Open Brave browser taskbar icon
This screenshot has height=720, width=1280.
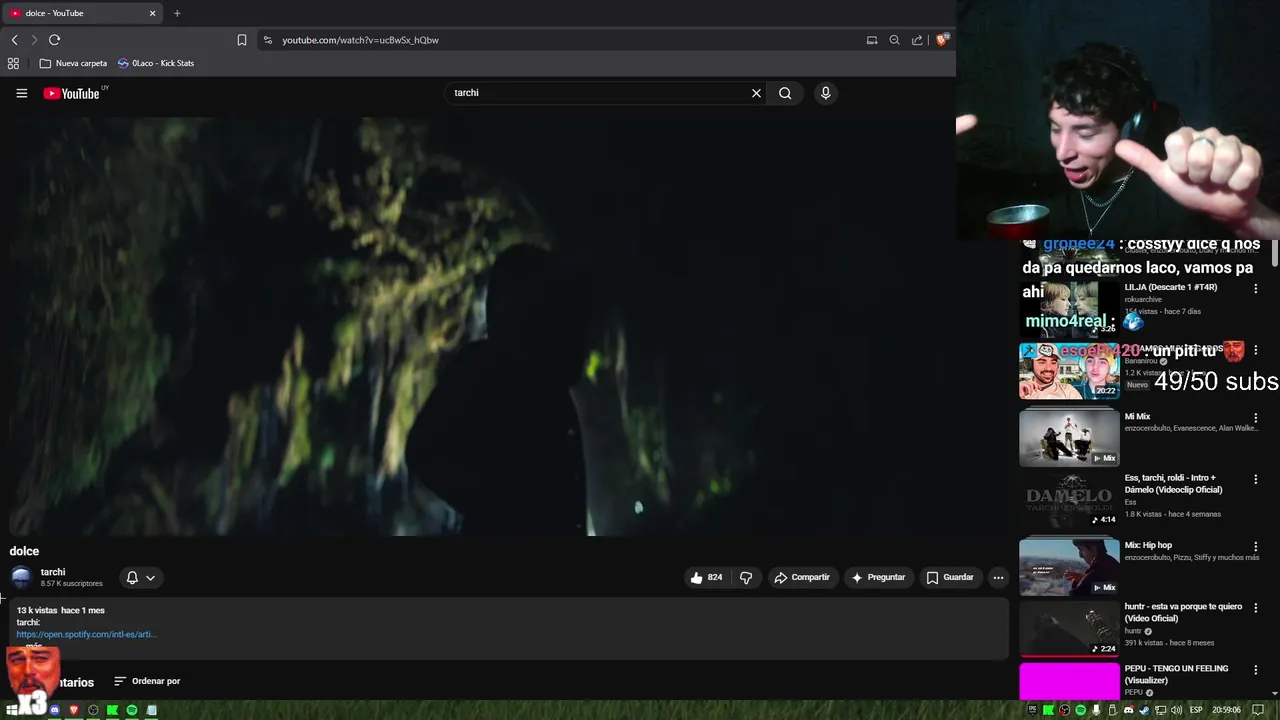pyautogui.click(x=74, y=710)
